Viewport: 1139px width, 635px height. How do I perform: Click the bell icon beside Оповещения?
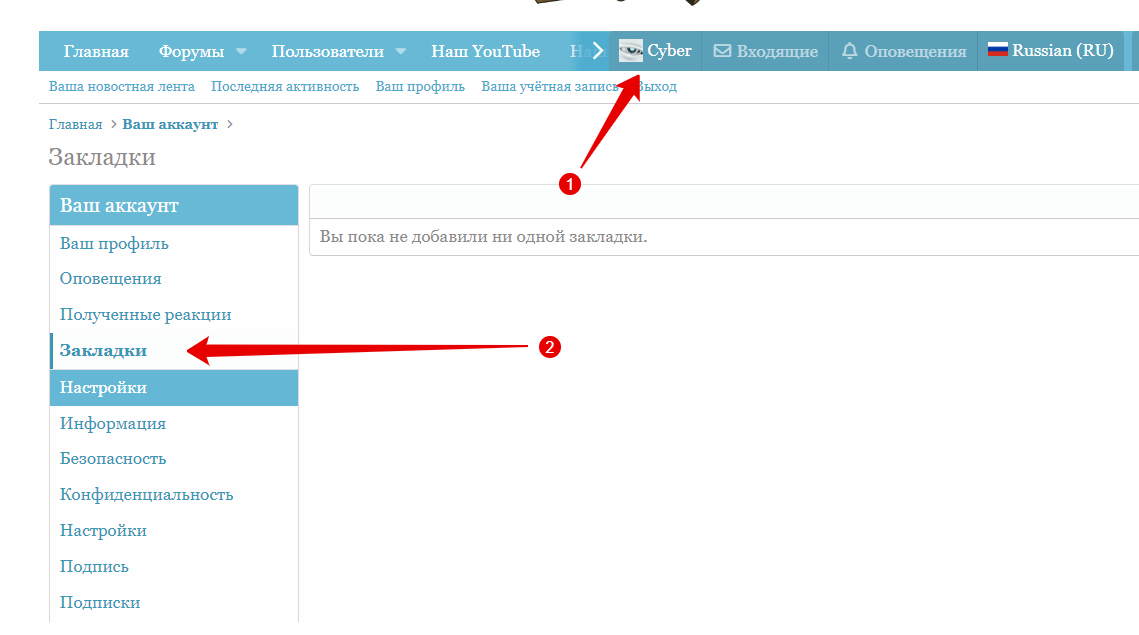click(850, 51)
